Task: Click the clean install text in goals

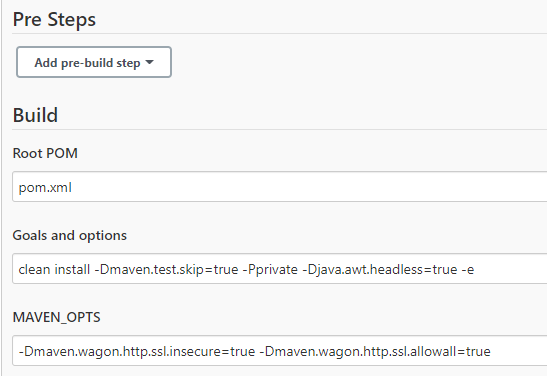Action: (54, 269)
